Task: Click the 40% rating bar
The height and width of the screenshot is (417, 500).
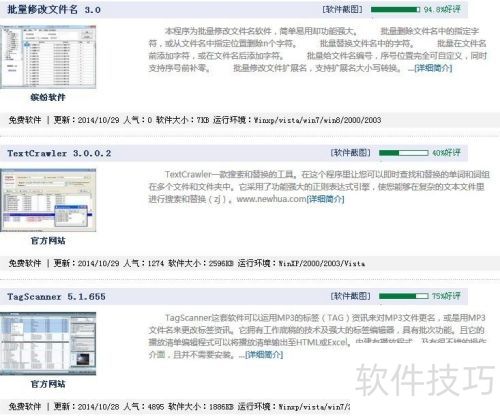Action: pos(404,153)
